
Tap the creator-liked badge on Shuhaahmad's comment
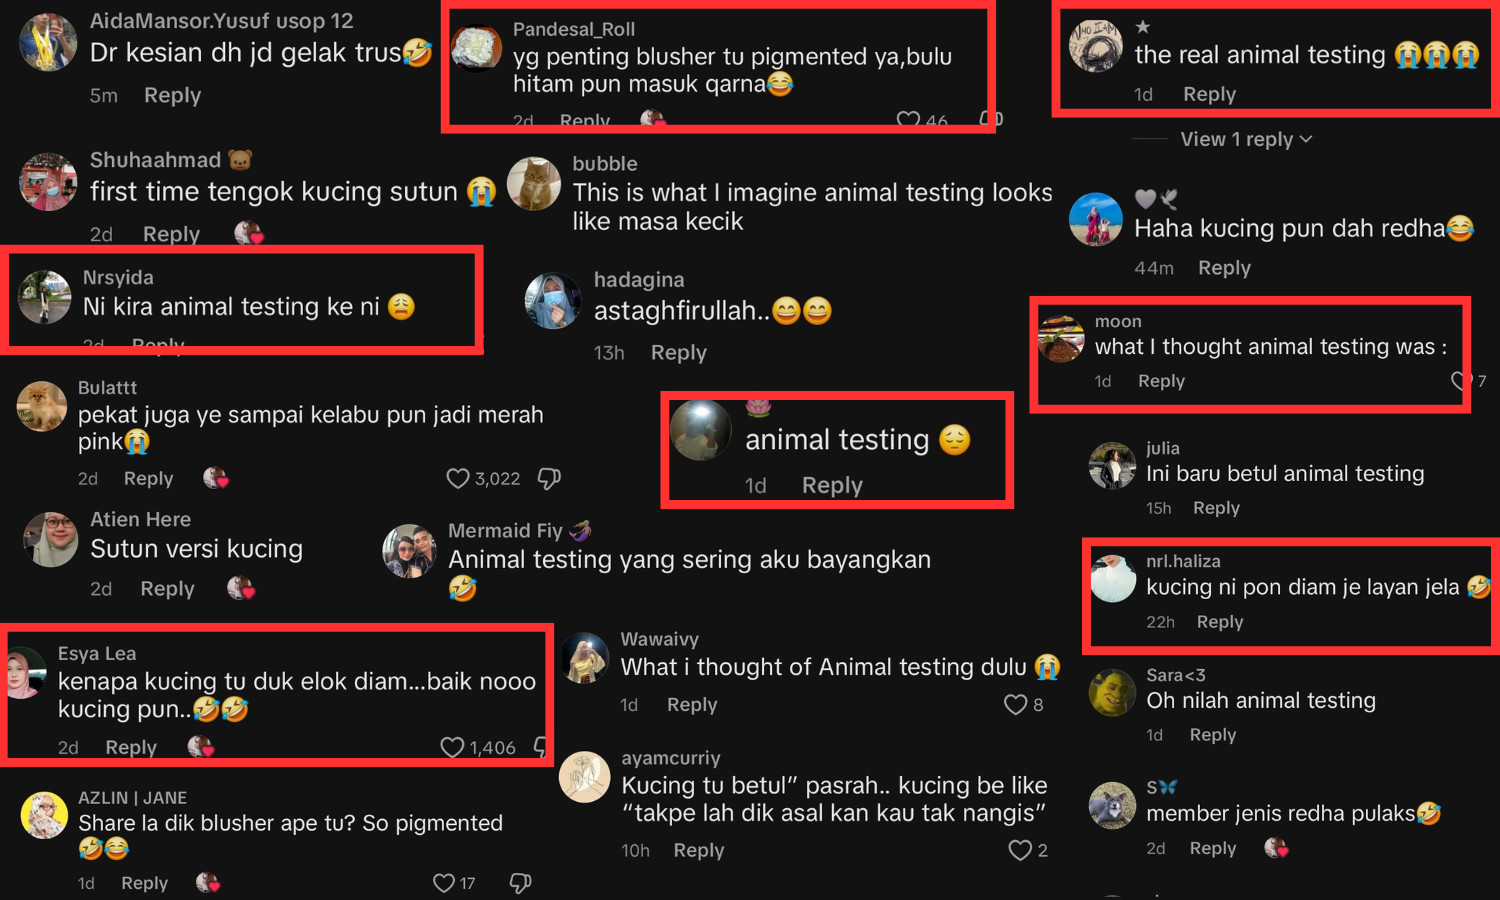click(248, 233)
